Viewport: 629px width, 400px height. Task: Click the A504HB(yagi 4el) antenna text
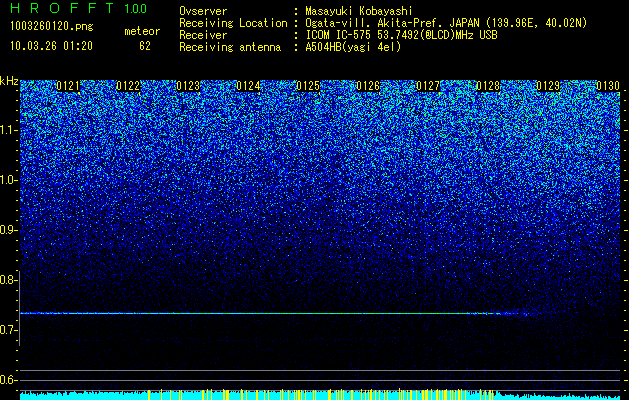(x=353, y=47)
